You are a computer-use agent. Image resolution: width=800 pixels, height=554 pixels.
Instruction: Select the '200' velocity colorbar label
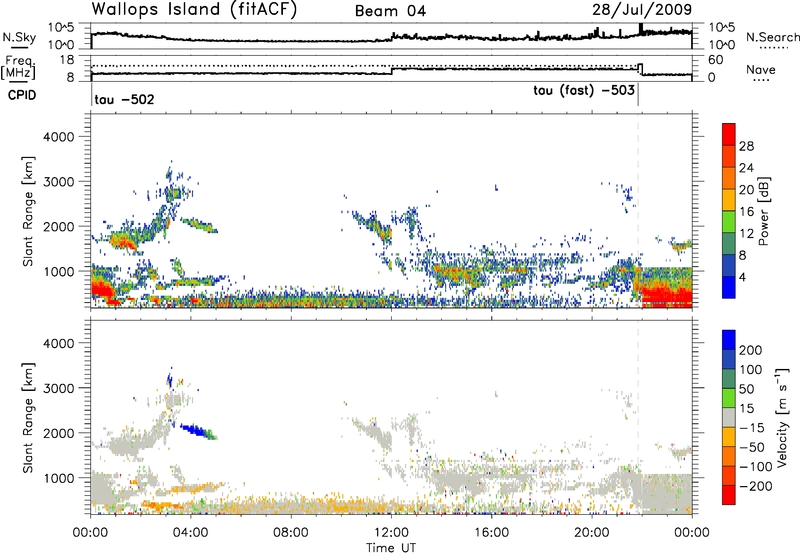(751, 350)
